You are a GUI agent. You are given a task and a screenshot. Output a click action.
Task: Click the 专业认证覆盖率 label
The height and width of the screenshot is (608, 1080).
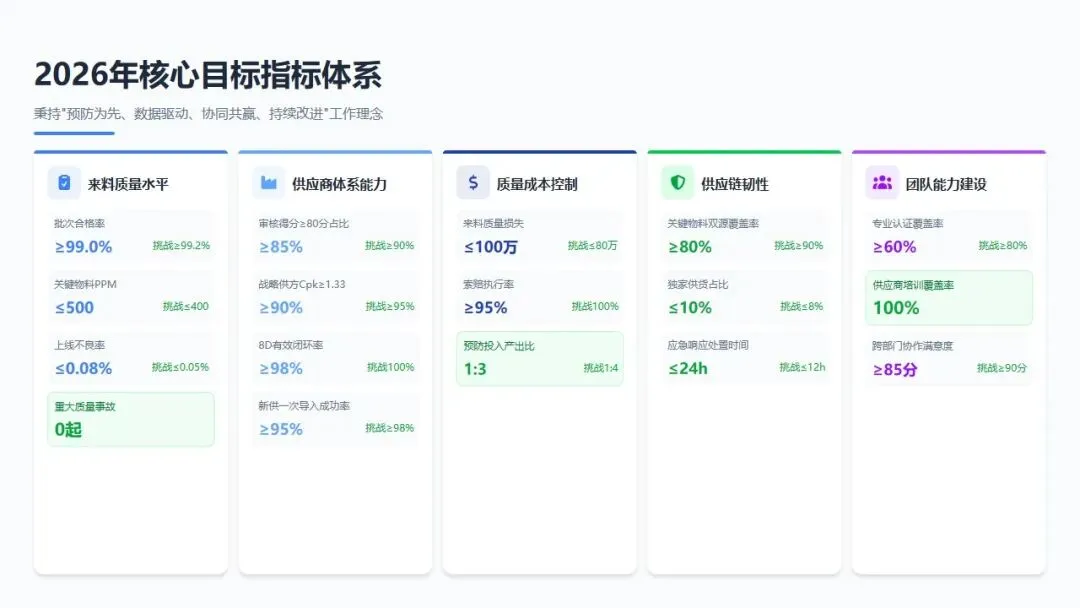pos(907,223)
